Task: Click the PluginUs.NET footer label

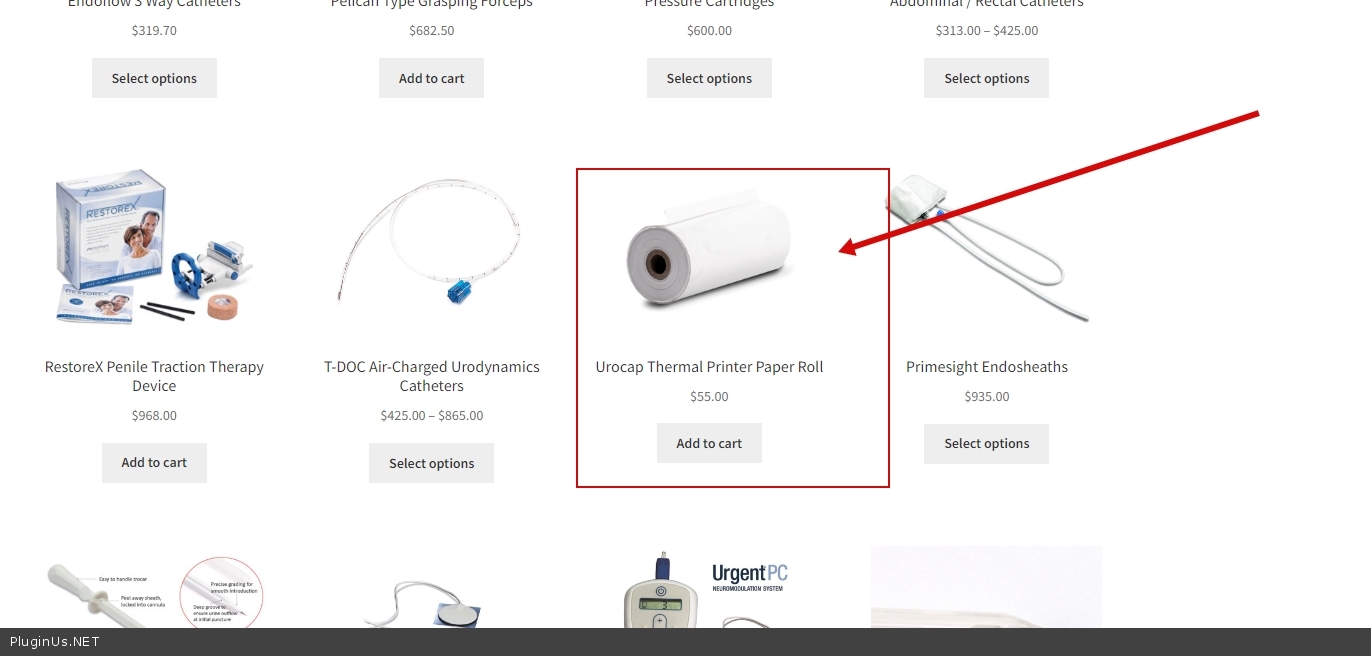Action: point(55,642)
